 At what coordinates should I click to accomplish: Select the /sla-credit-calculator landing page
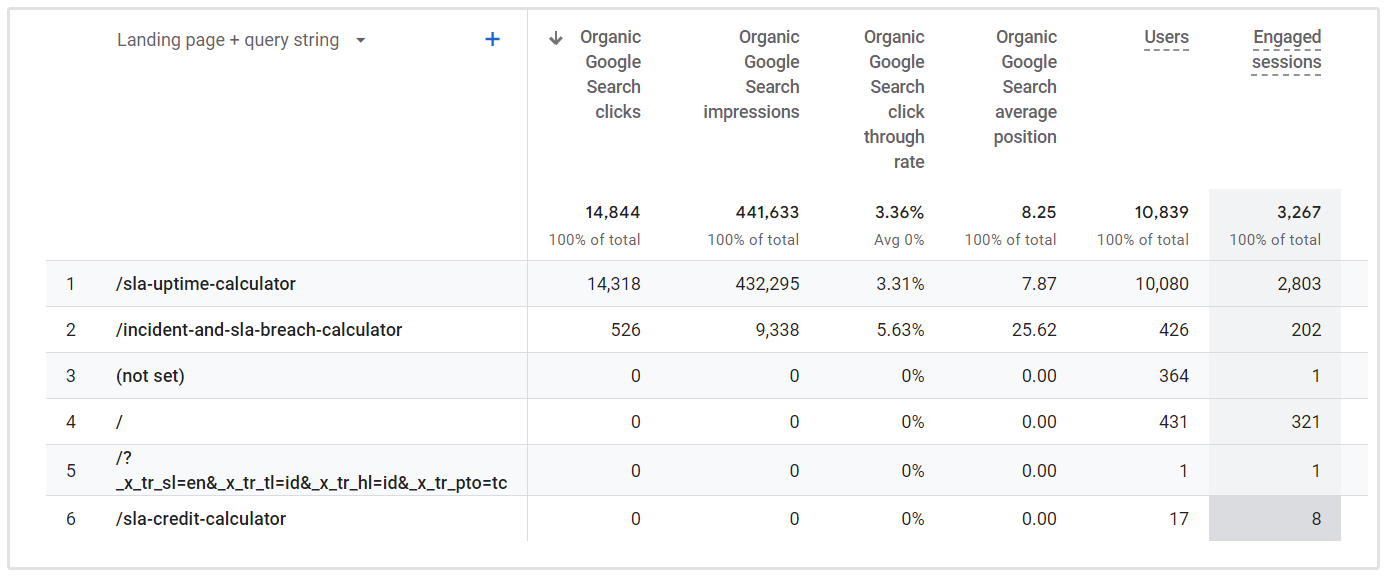201,519
